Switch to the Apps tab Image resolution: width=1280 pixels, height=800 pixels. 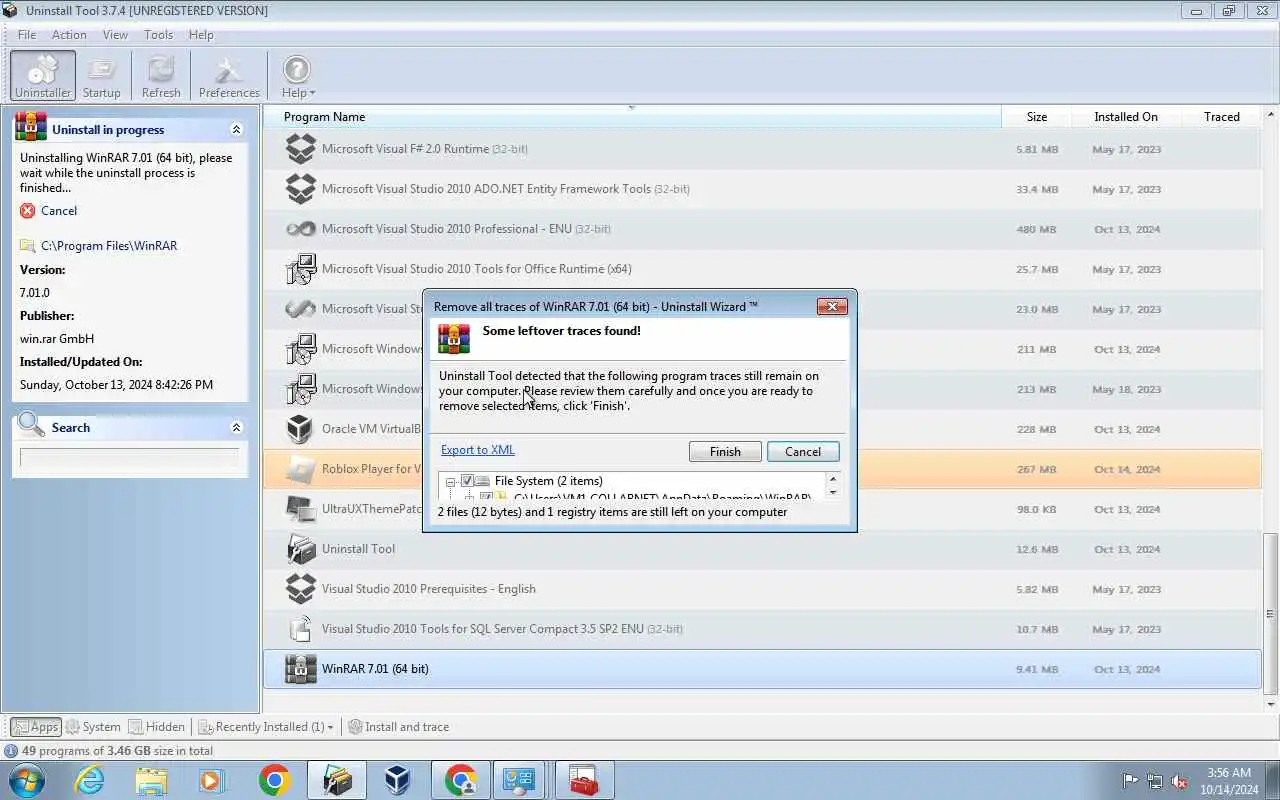(36, 727)
